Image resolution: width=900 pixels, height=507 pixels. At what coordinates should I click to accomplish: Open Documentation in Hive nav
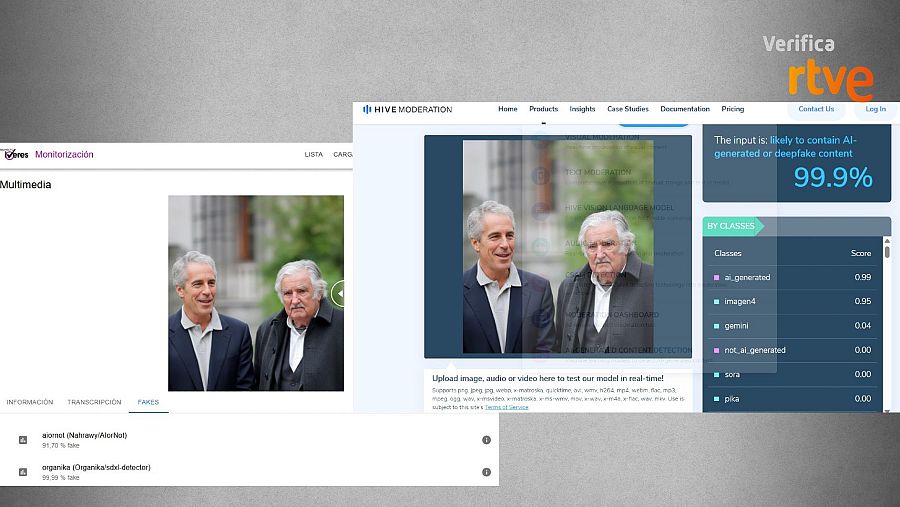685,109
